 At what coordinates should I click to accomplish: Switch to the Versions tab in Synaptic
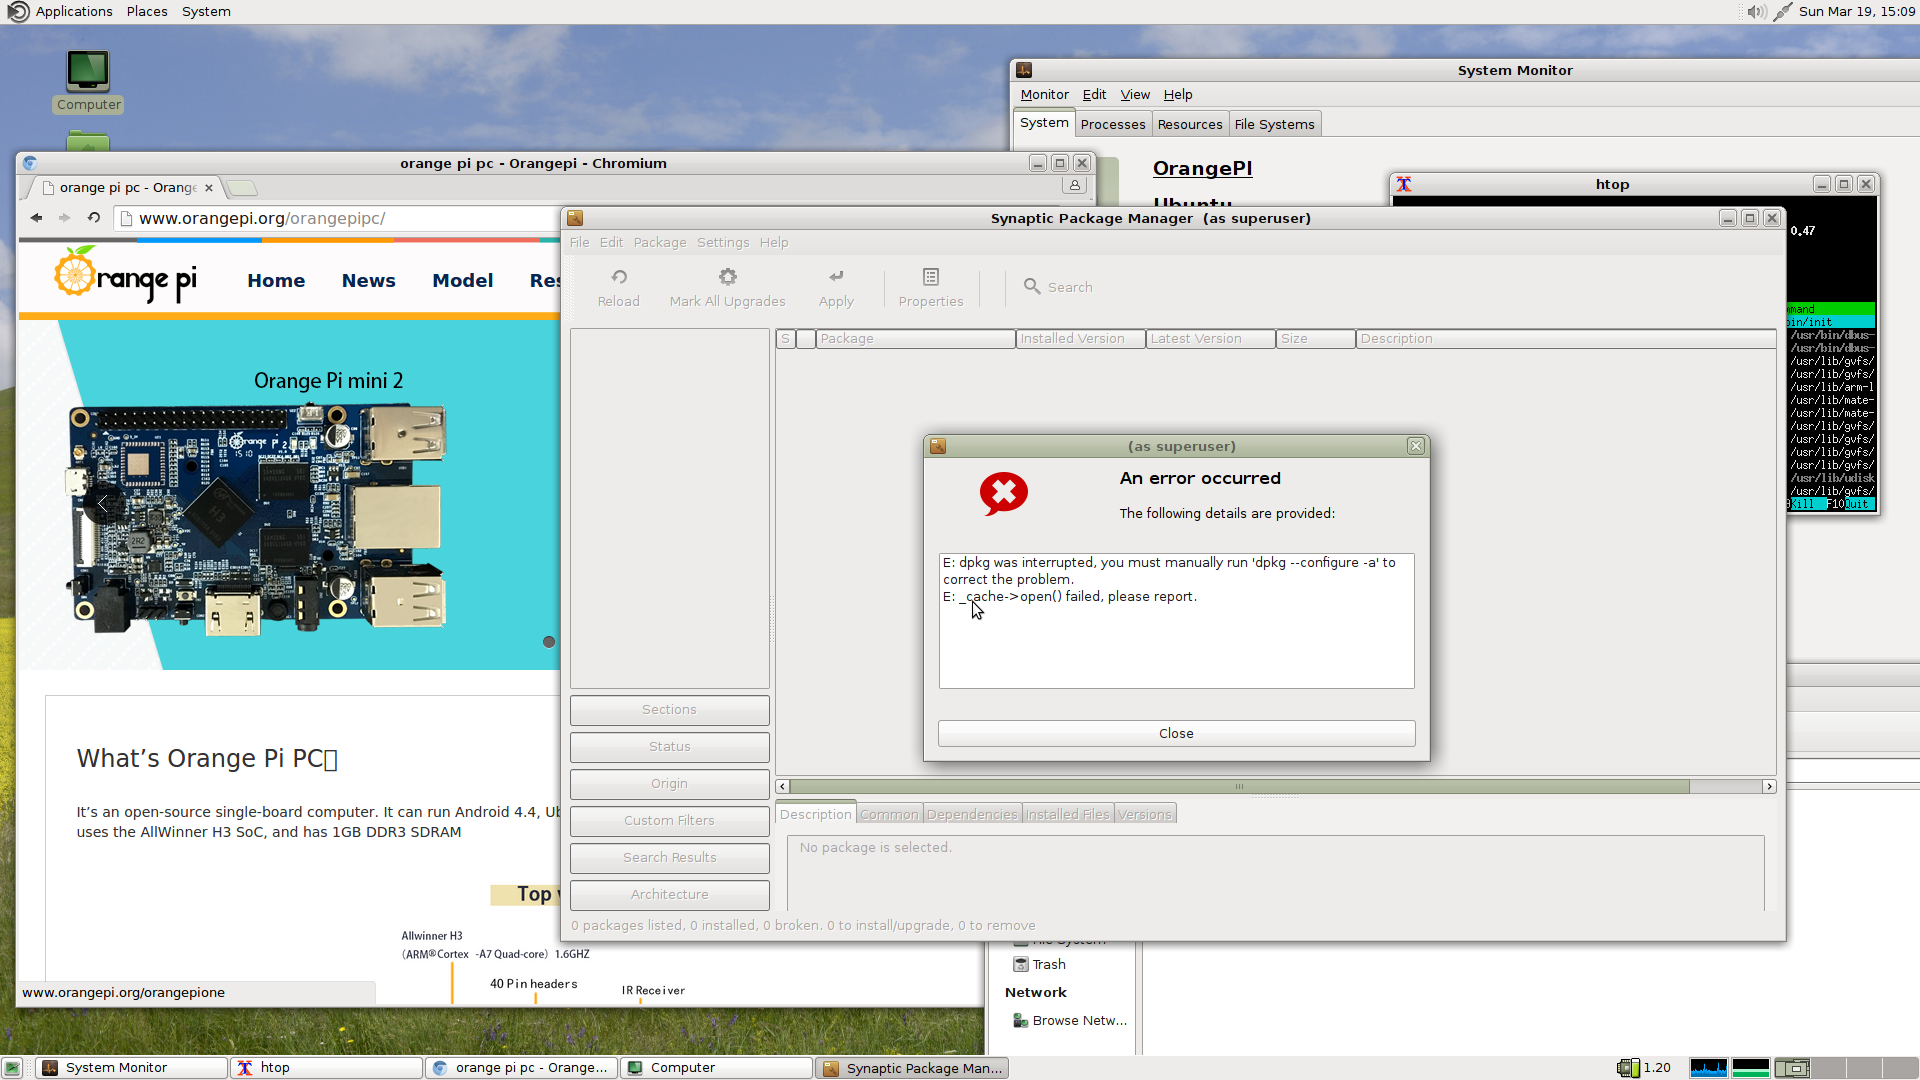(1145, 814)
